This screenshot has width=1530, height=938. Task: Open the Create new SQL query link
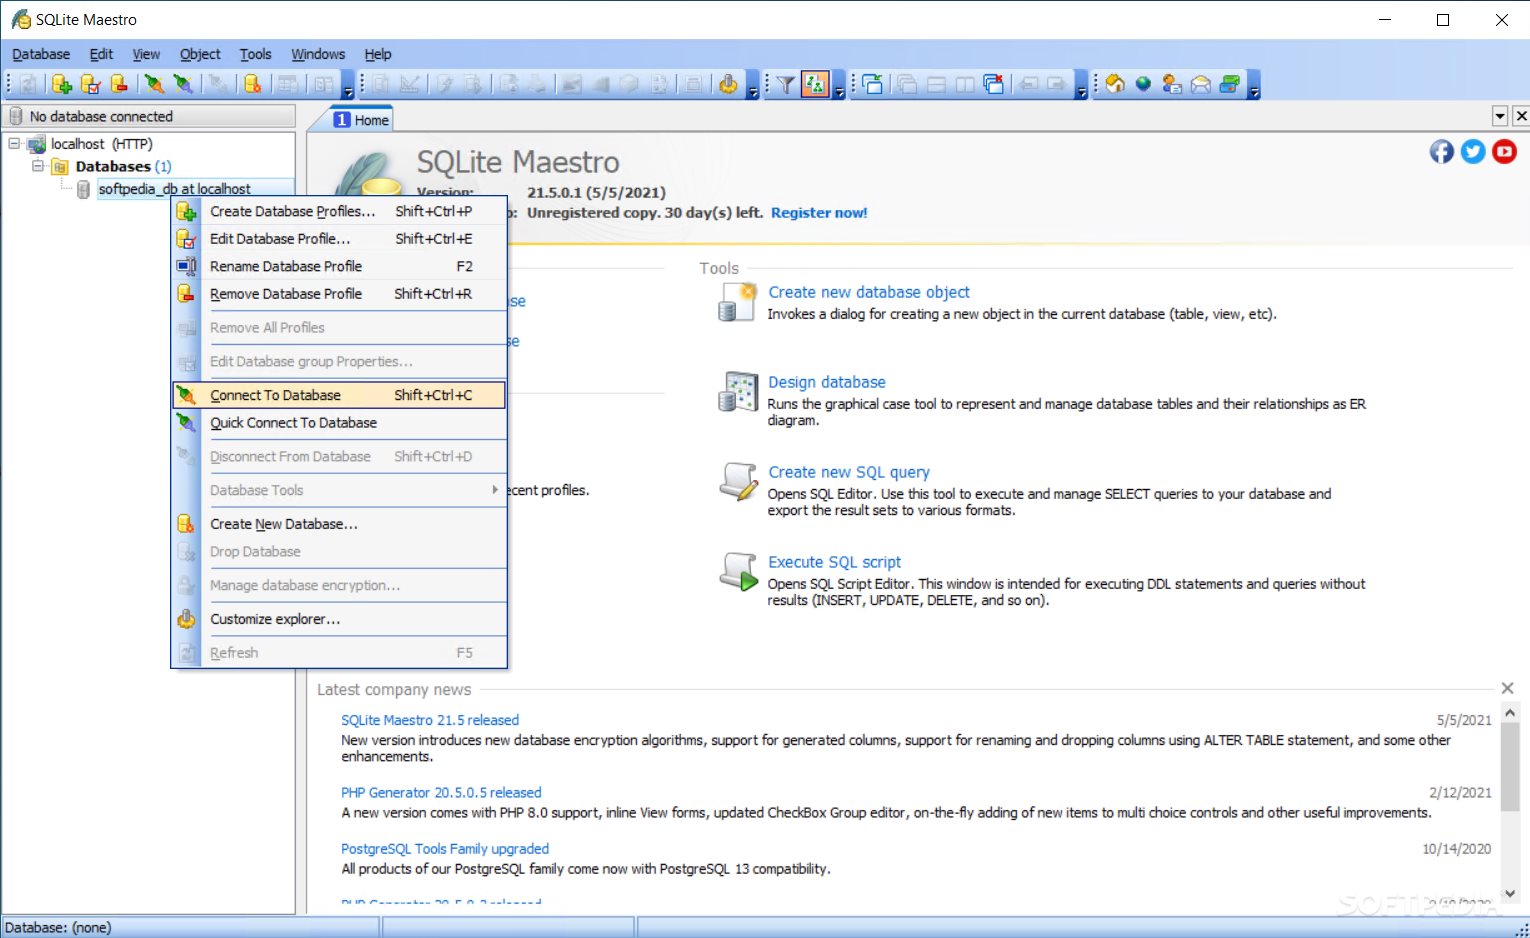(x=849, y=472)
